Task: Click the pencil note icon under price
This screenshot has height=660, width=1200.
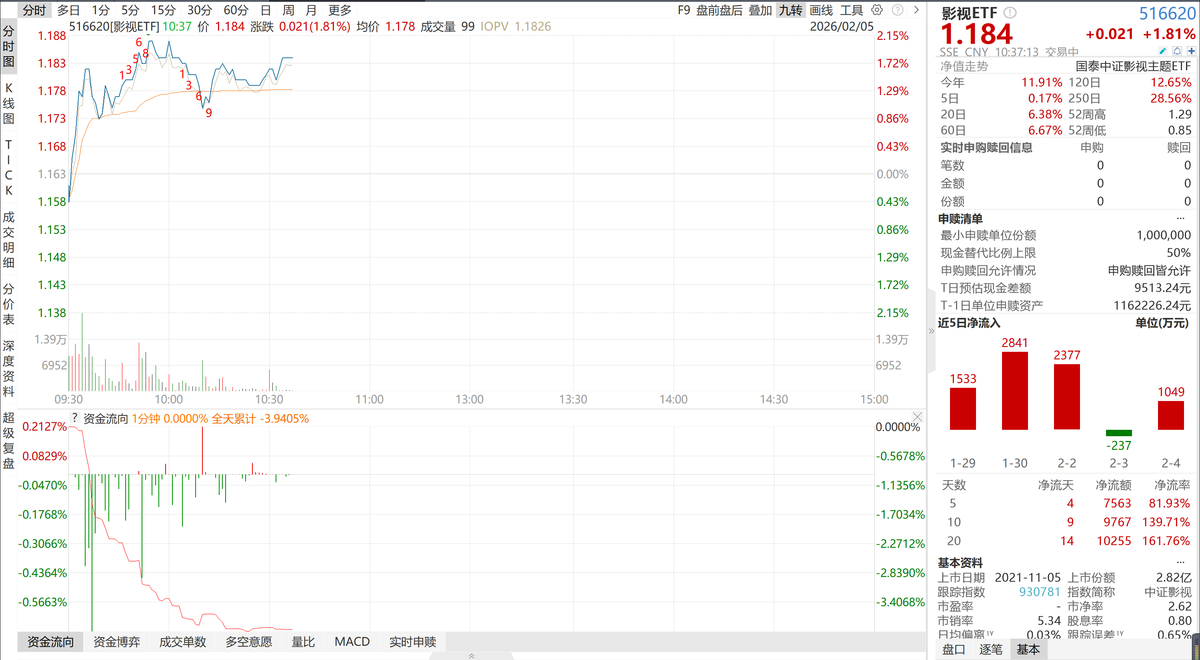Action: coord(1163,51)
